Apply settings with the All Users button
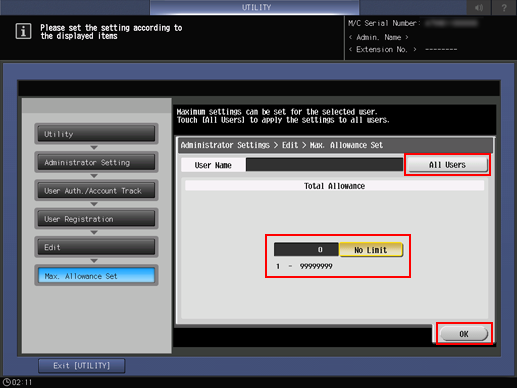The width and height of the screenshot is (517, 388). tap(447, 165)
